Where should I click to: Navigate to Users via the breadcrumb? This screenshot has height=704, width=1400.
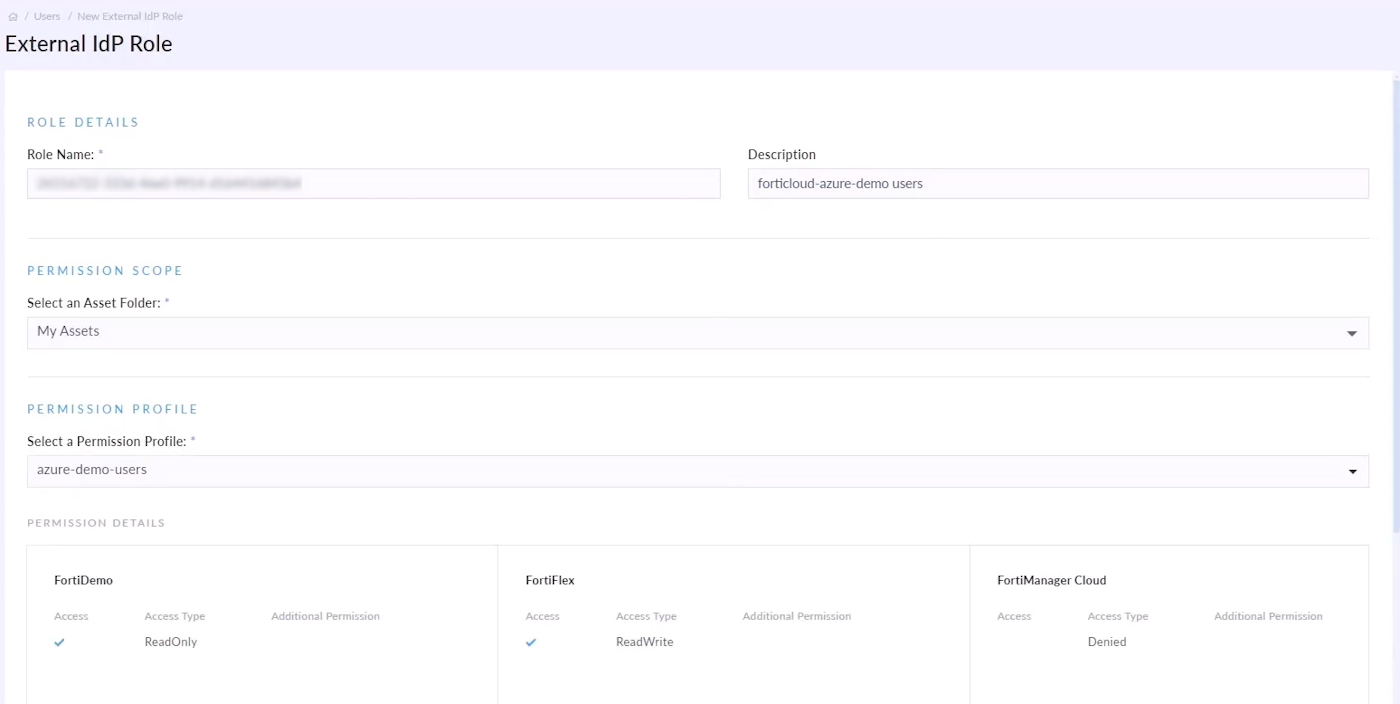(47, 16)
